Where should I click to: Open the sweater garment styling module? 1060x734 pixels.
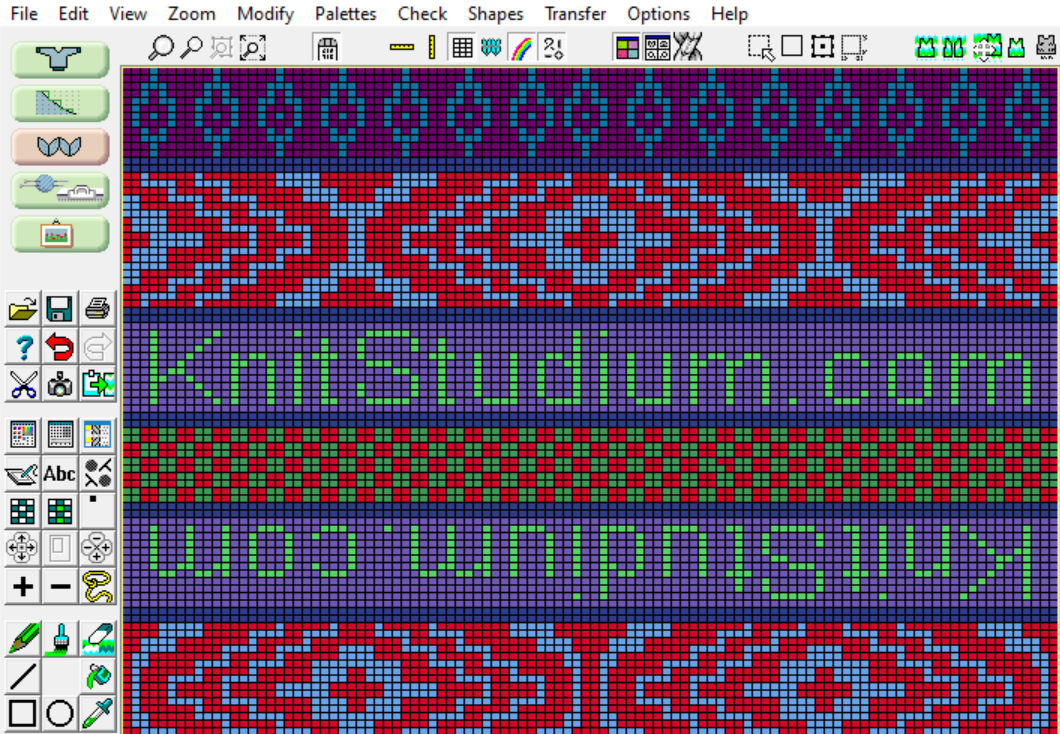[x=60, y=59]
